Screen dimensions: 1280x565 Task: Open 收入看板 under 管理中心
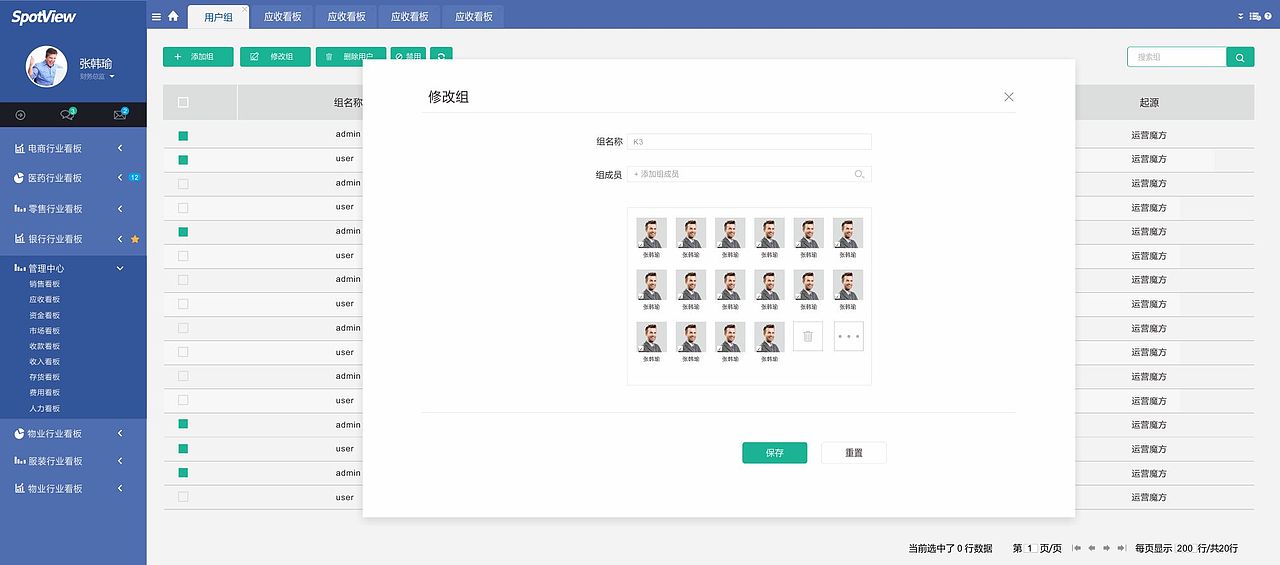(x=45, y=362)
